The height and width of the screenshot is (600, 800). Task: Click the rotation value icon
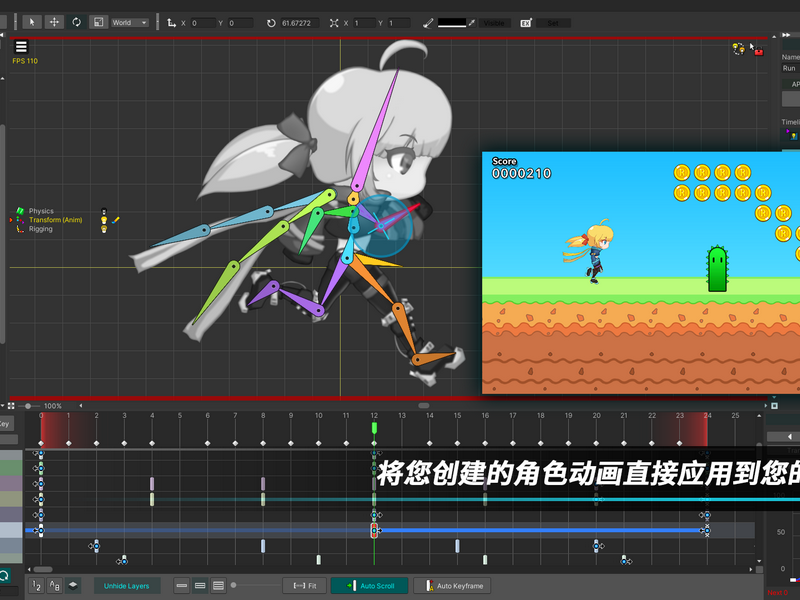(271, 23)
